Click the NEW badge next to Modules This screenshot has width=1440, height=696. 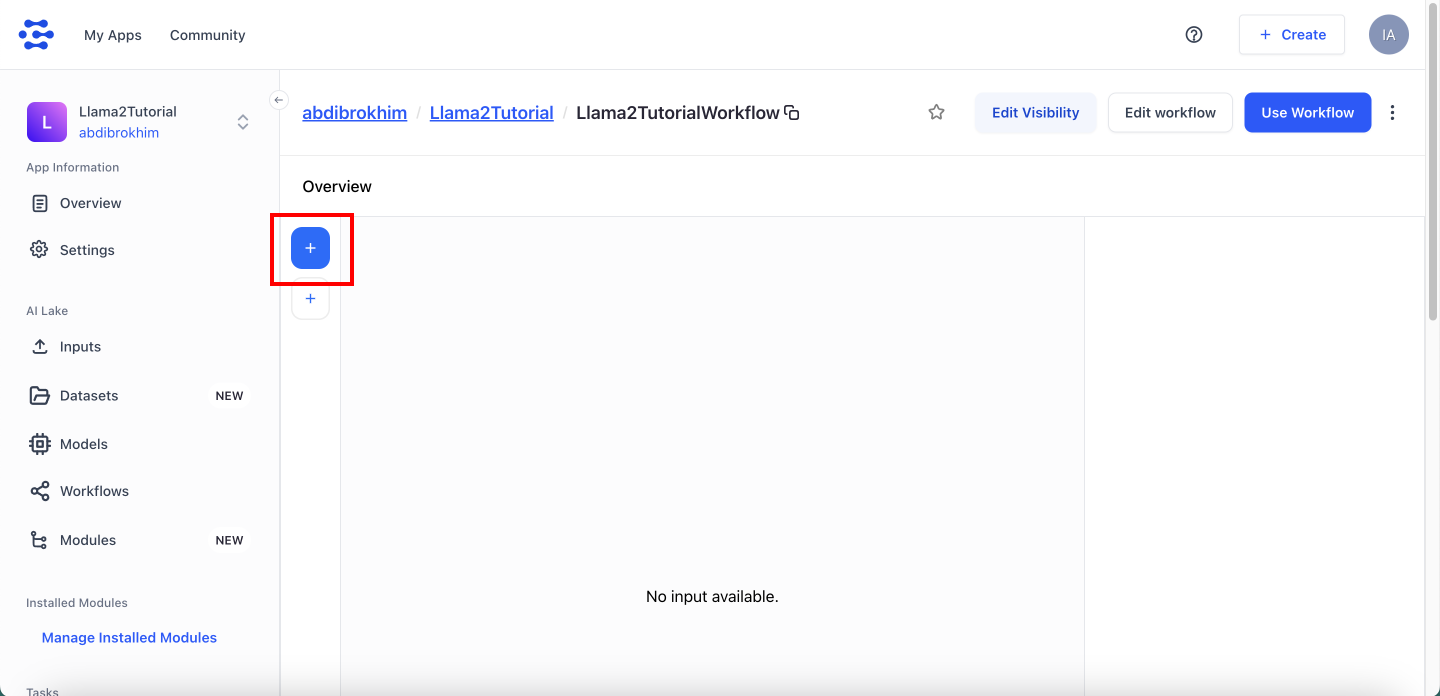pyautogui.click(x=230, y=540)
